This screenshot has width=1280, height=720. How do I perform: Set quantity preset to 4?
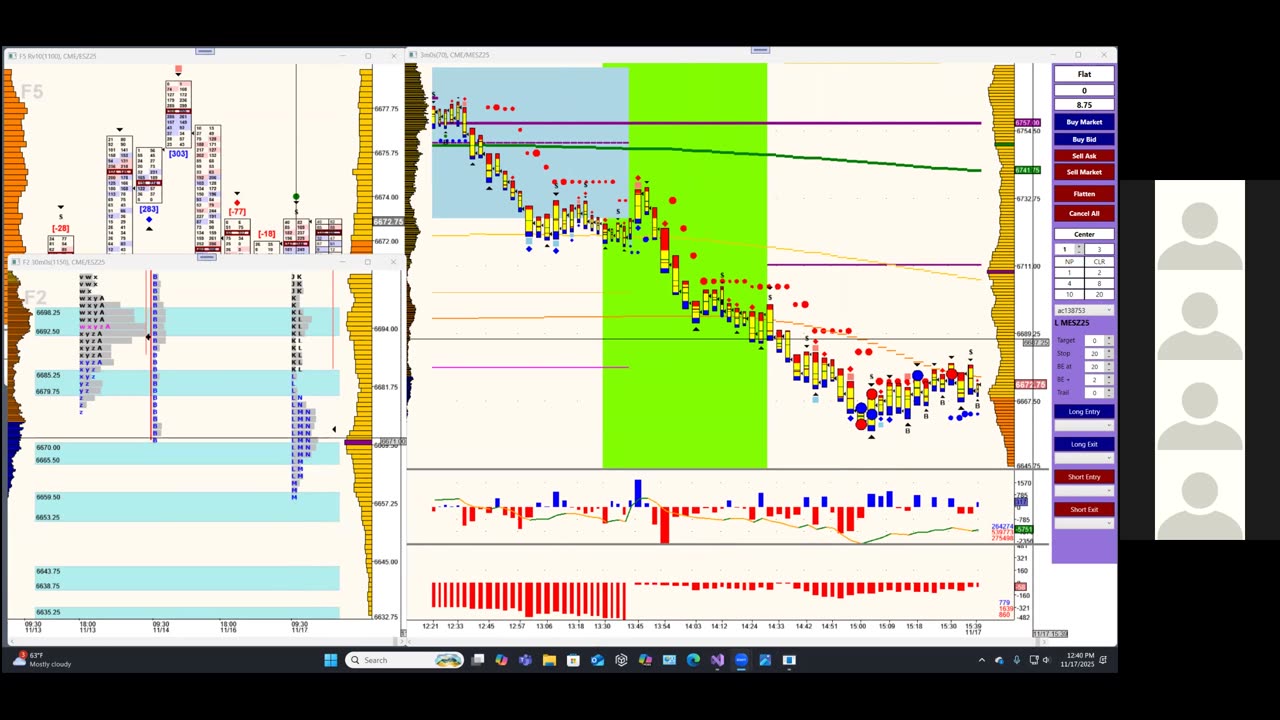click(x=1069, y=283)
